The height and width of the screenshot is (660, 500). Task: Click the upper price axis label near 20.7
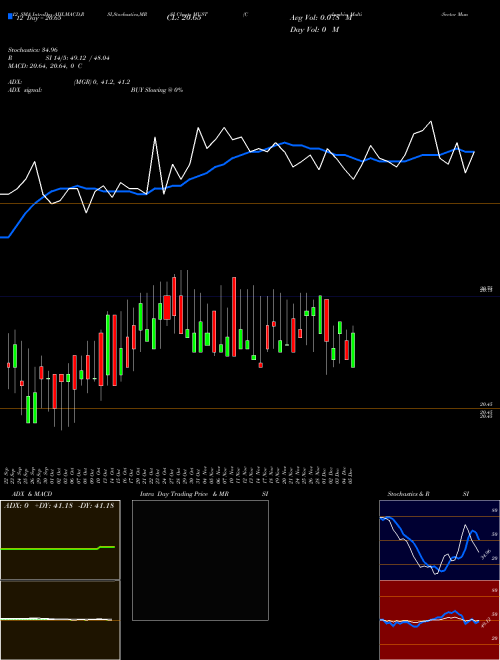pos(487,289)
